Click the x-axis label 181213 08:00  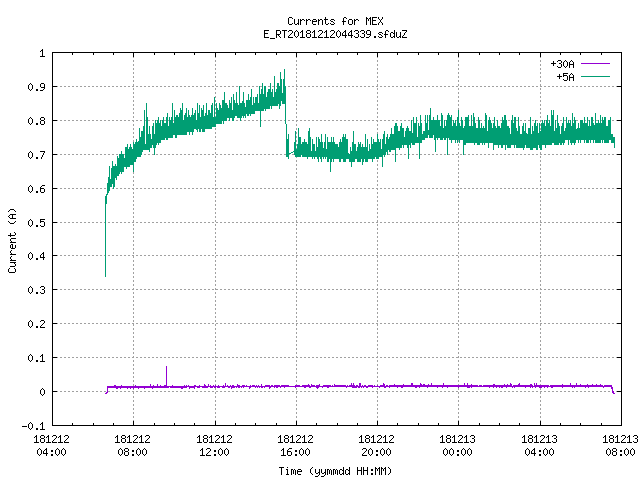pyautogui.click(x=620, y=445)
